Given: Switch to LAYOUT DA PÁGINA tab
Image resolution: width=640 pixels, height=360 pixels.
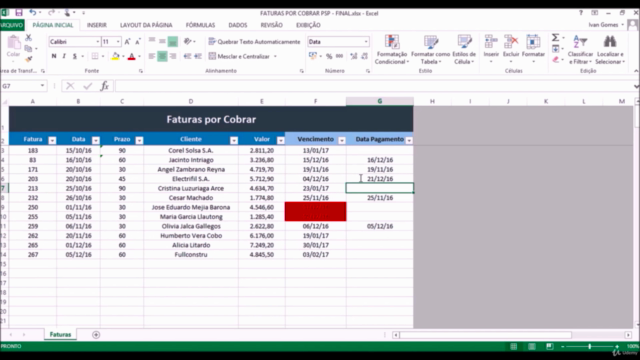Looking at the screenshot, I should click(146, 25).
